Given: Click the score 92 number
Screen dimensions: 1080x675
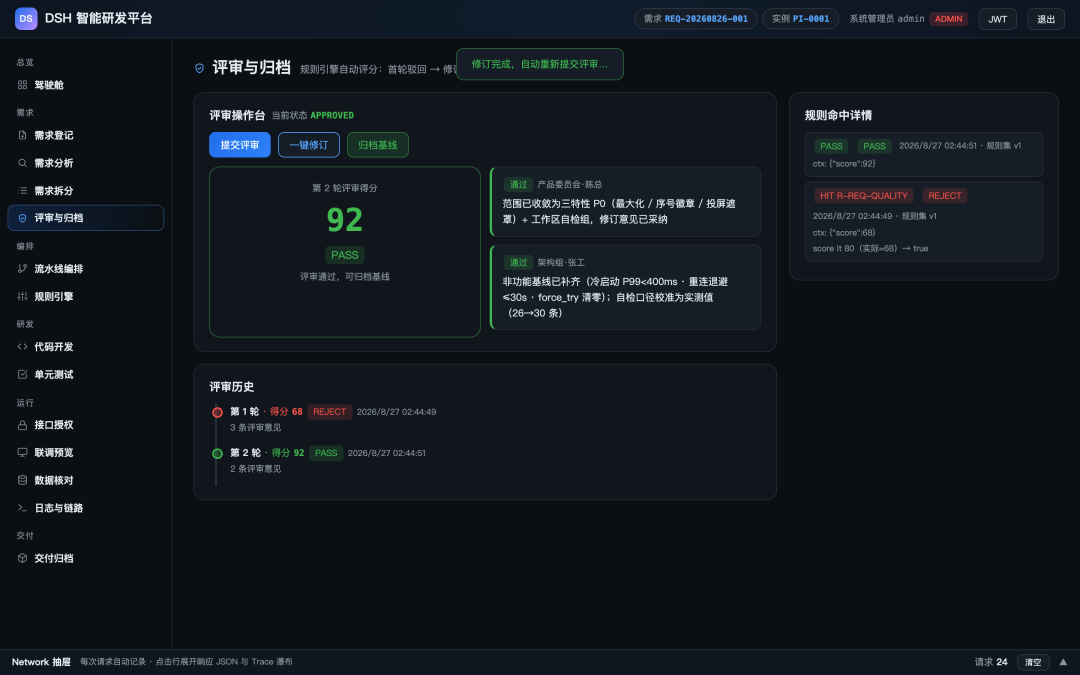Looking at the screenshot, I should pos(344,220).
